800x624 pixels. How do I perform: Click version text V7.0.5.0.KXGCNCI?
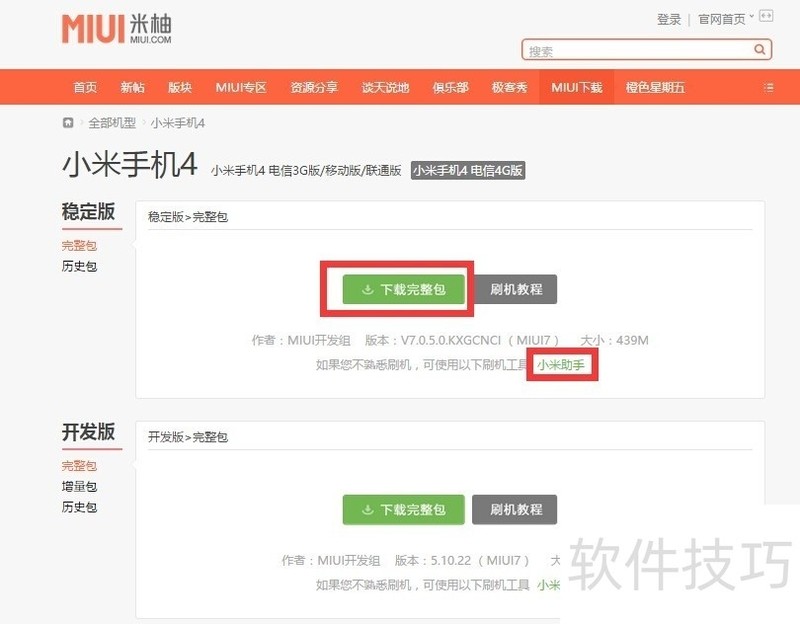pyautogui.click(x=451, y=340)
